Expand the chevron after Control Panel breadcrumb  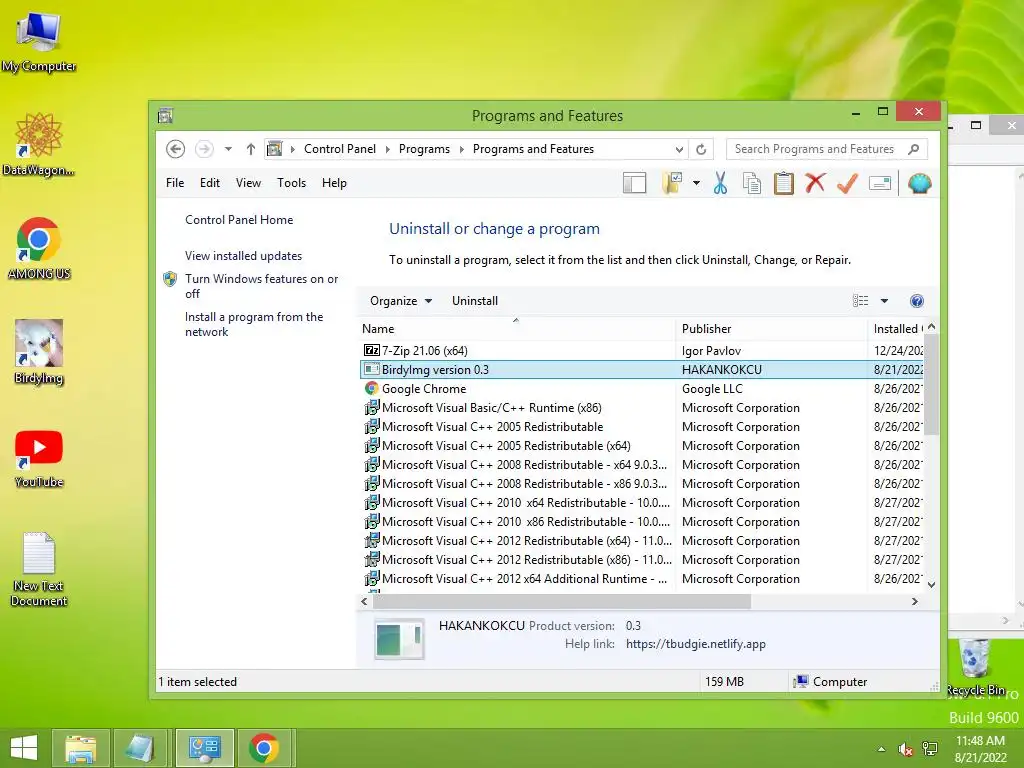pos(387,150)
